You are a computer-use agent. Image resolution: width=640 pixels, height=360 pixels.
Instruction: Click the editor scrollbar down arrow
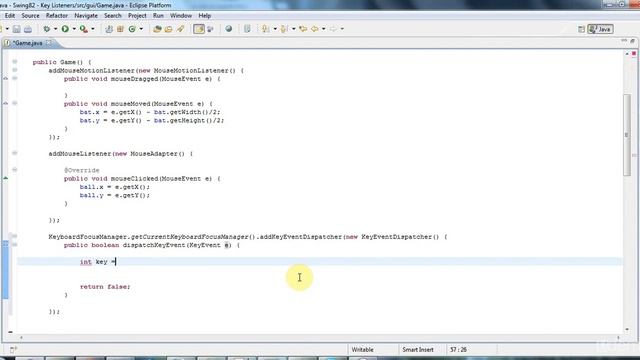pos(627,329)
